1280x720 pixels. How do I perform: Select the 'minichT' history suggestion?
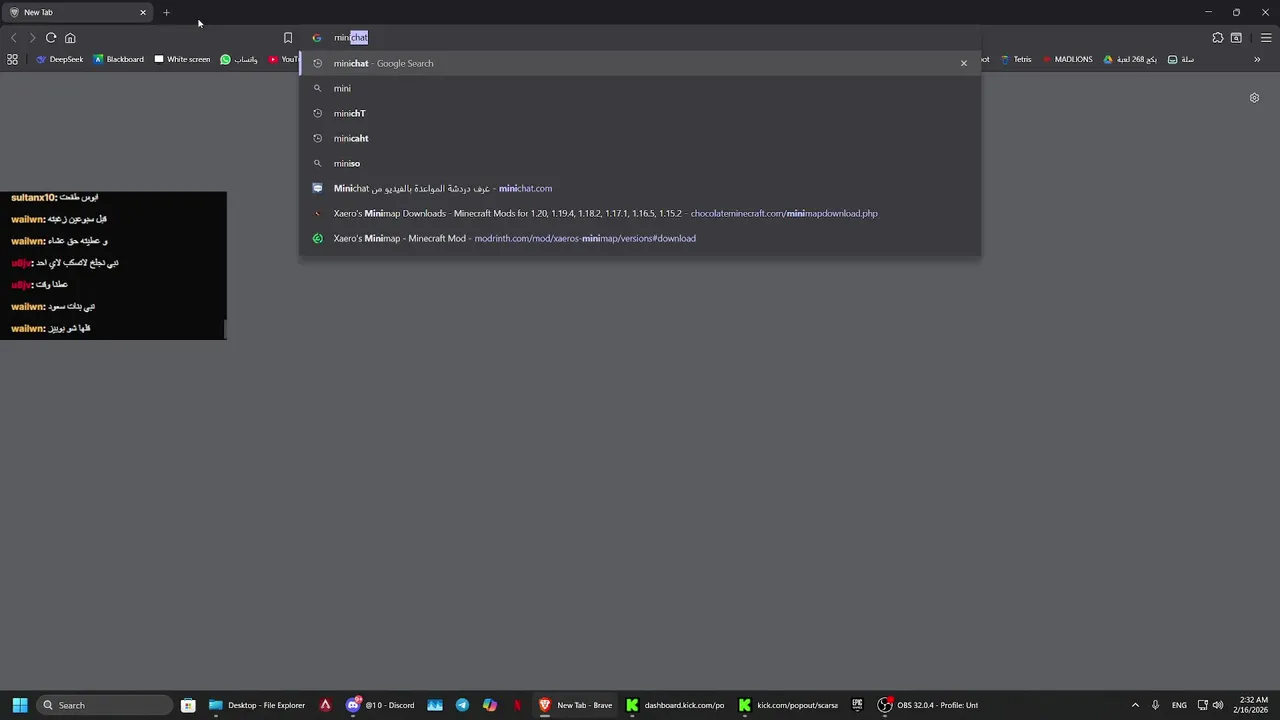(x=640, y=113)
